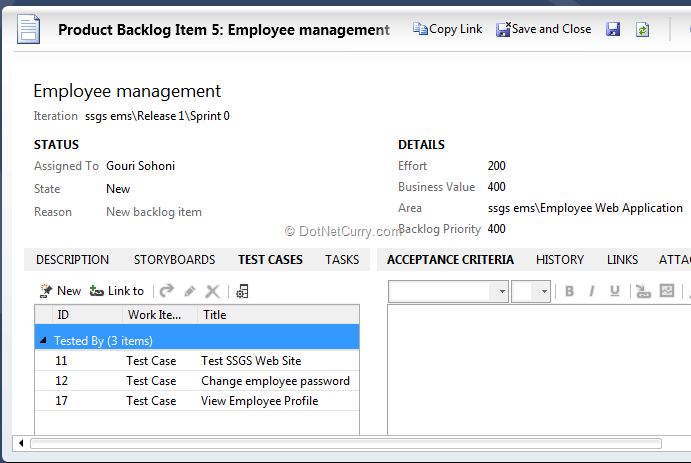Collapse the Tested By (3 items) group

pyautogui.click(x=44, y=341)
